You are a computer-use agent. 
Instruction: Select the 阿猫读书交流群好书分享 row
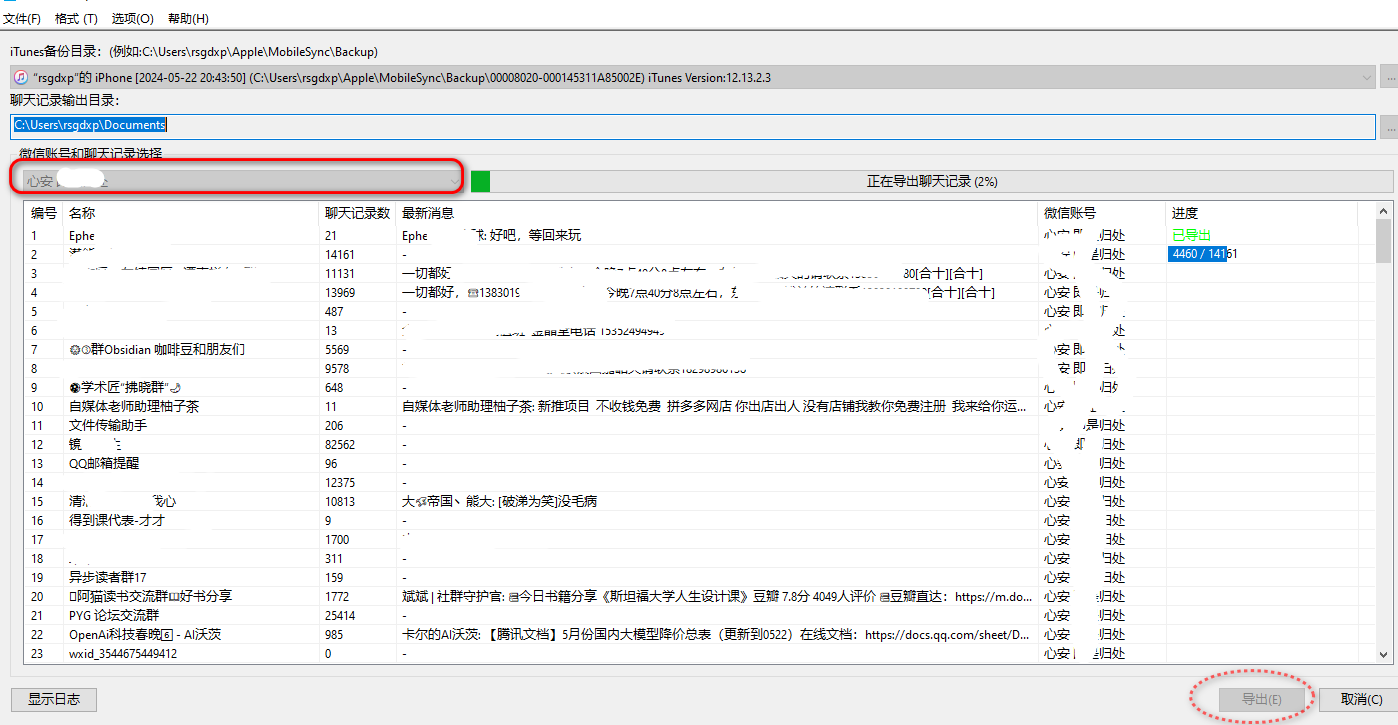[700, 596]
